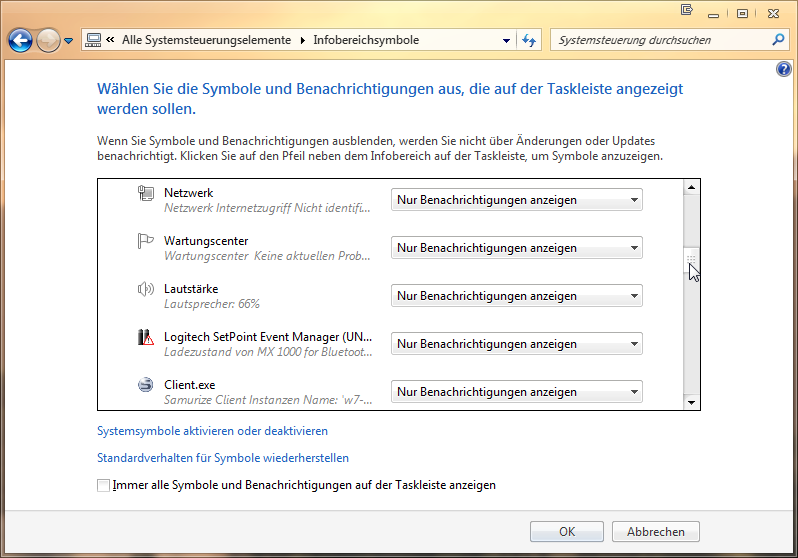Screen dimensions: 798x558
Task: Confirm with the OK button
Action: (x=566, y=532)
